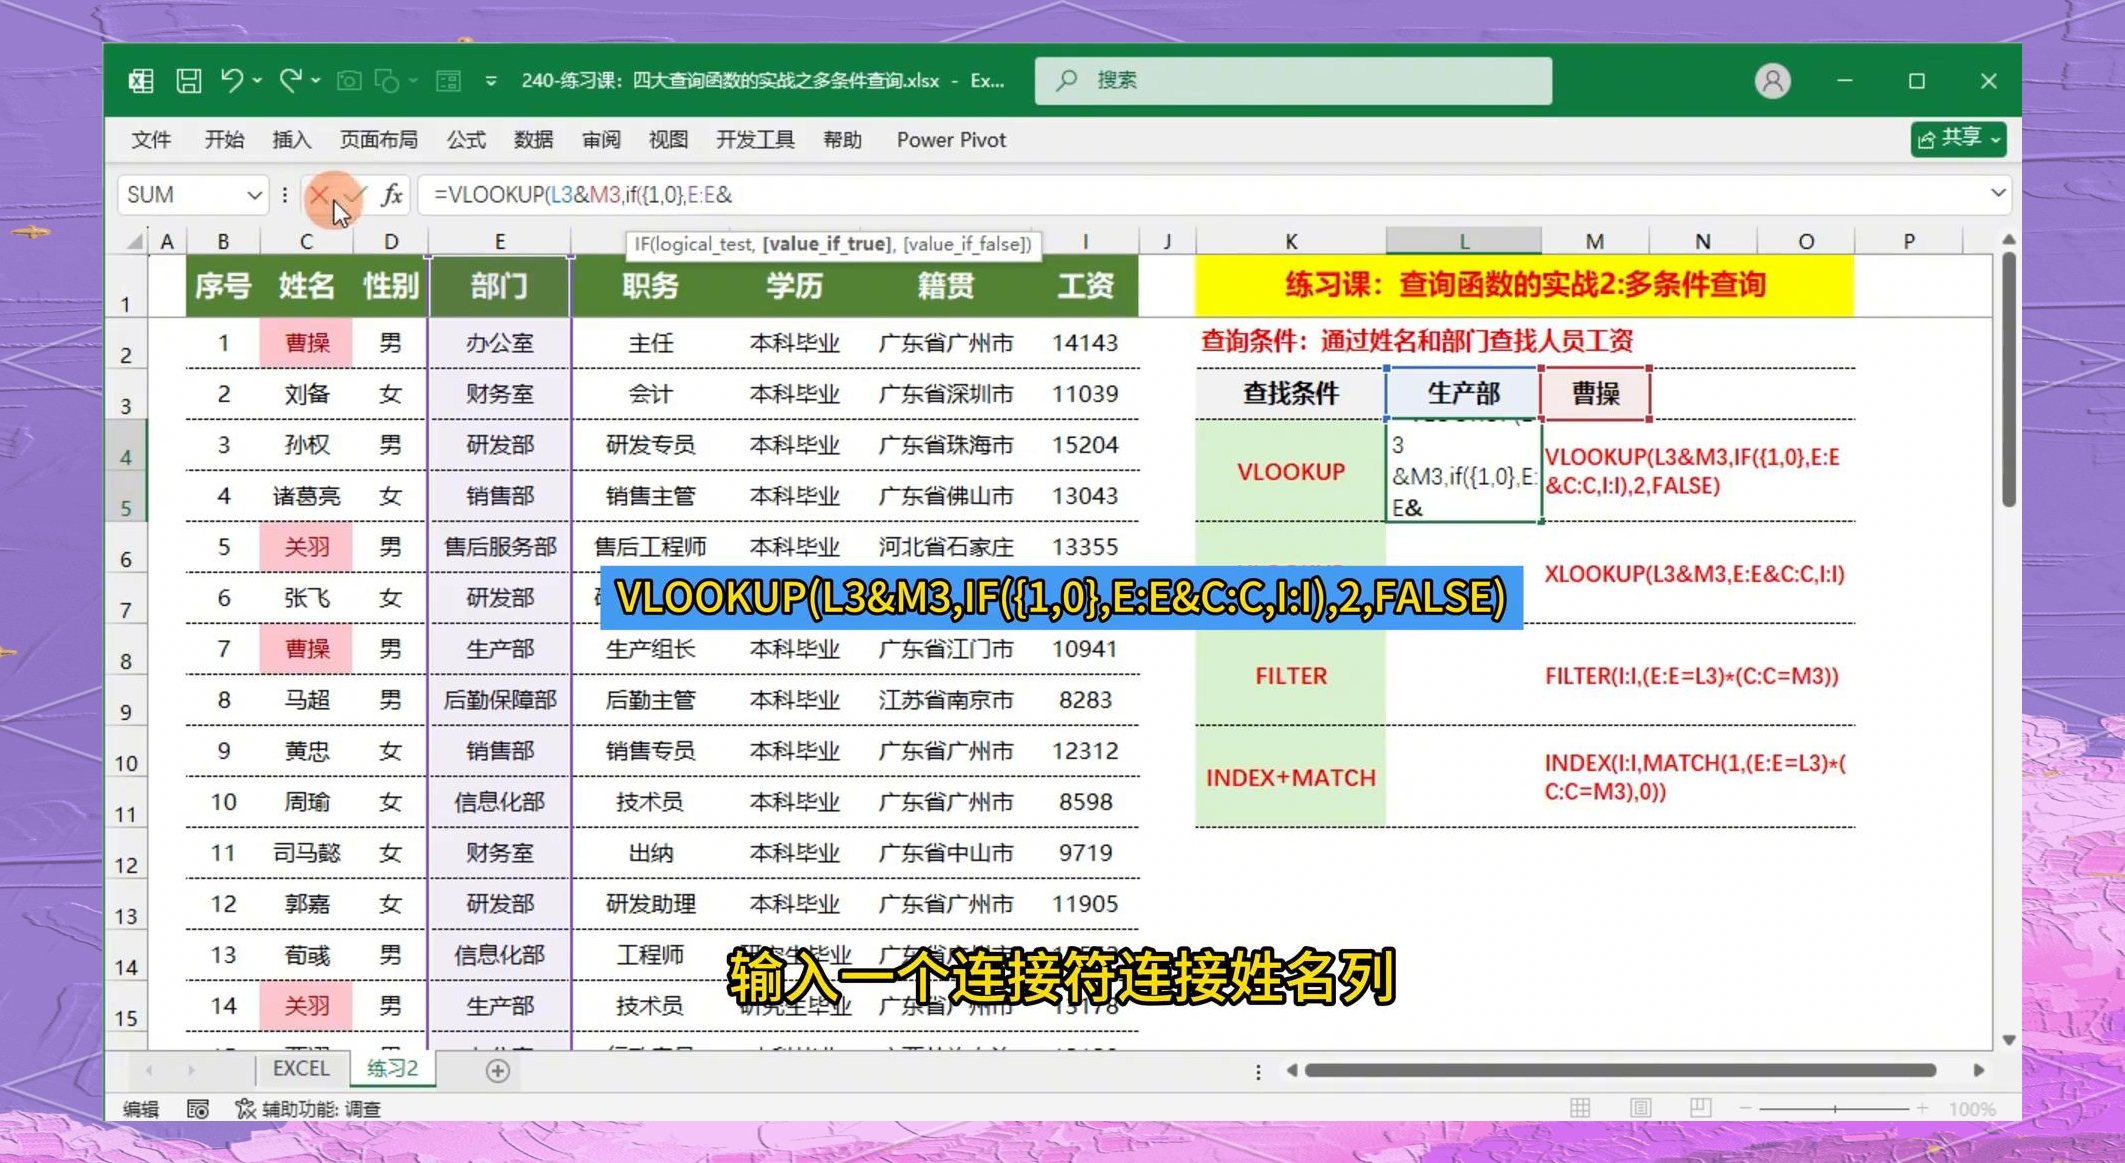This screenshot has width=2125, height=1163.
Task: Click the zoom slider track
Action: [1834, 1108]
